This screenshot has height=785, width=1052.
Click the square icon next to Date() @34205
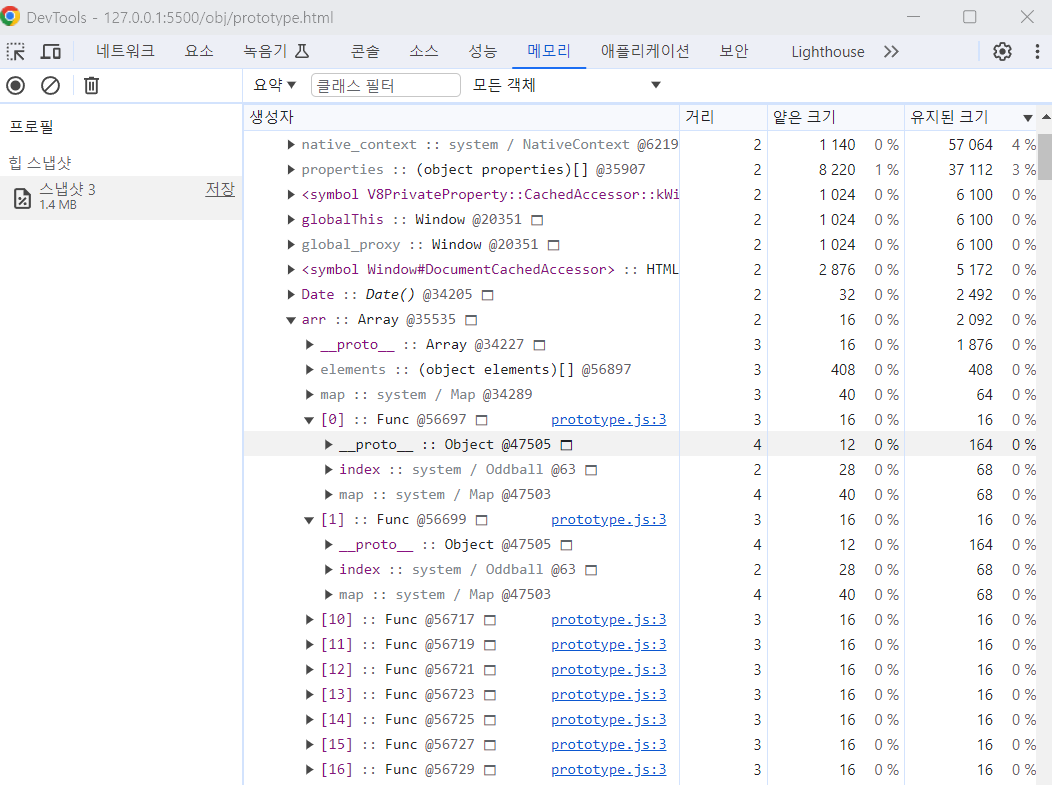pyautogui.click(x=488, y=295)
